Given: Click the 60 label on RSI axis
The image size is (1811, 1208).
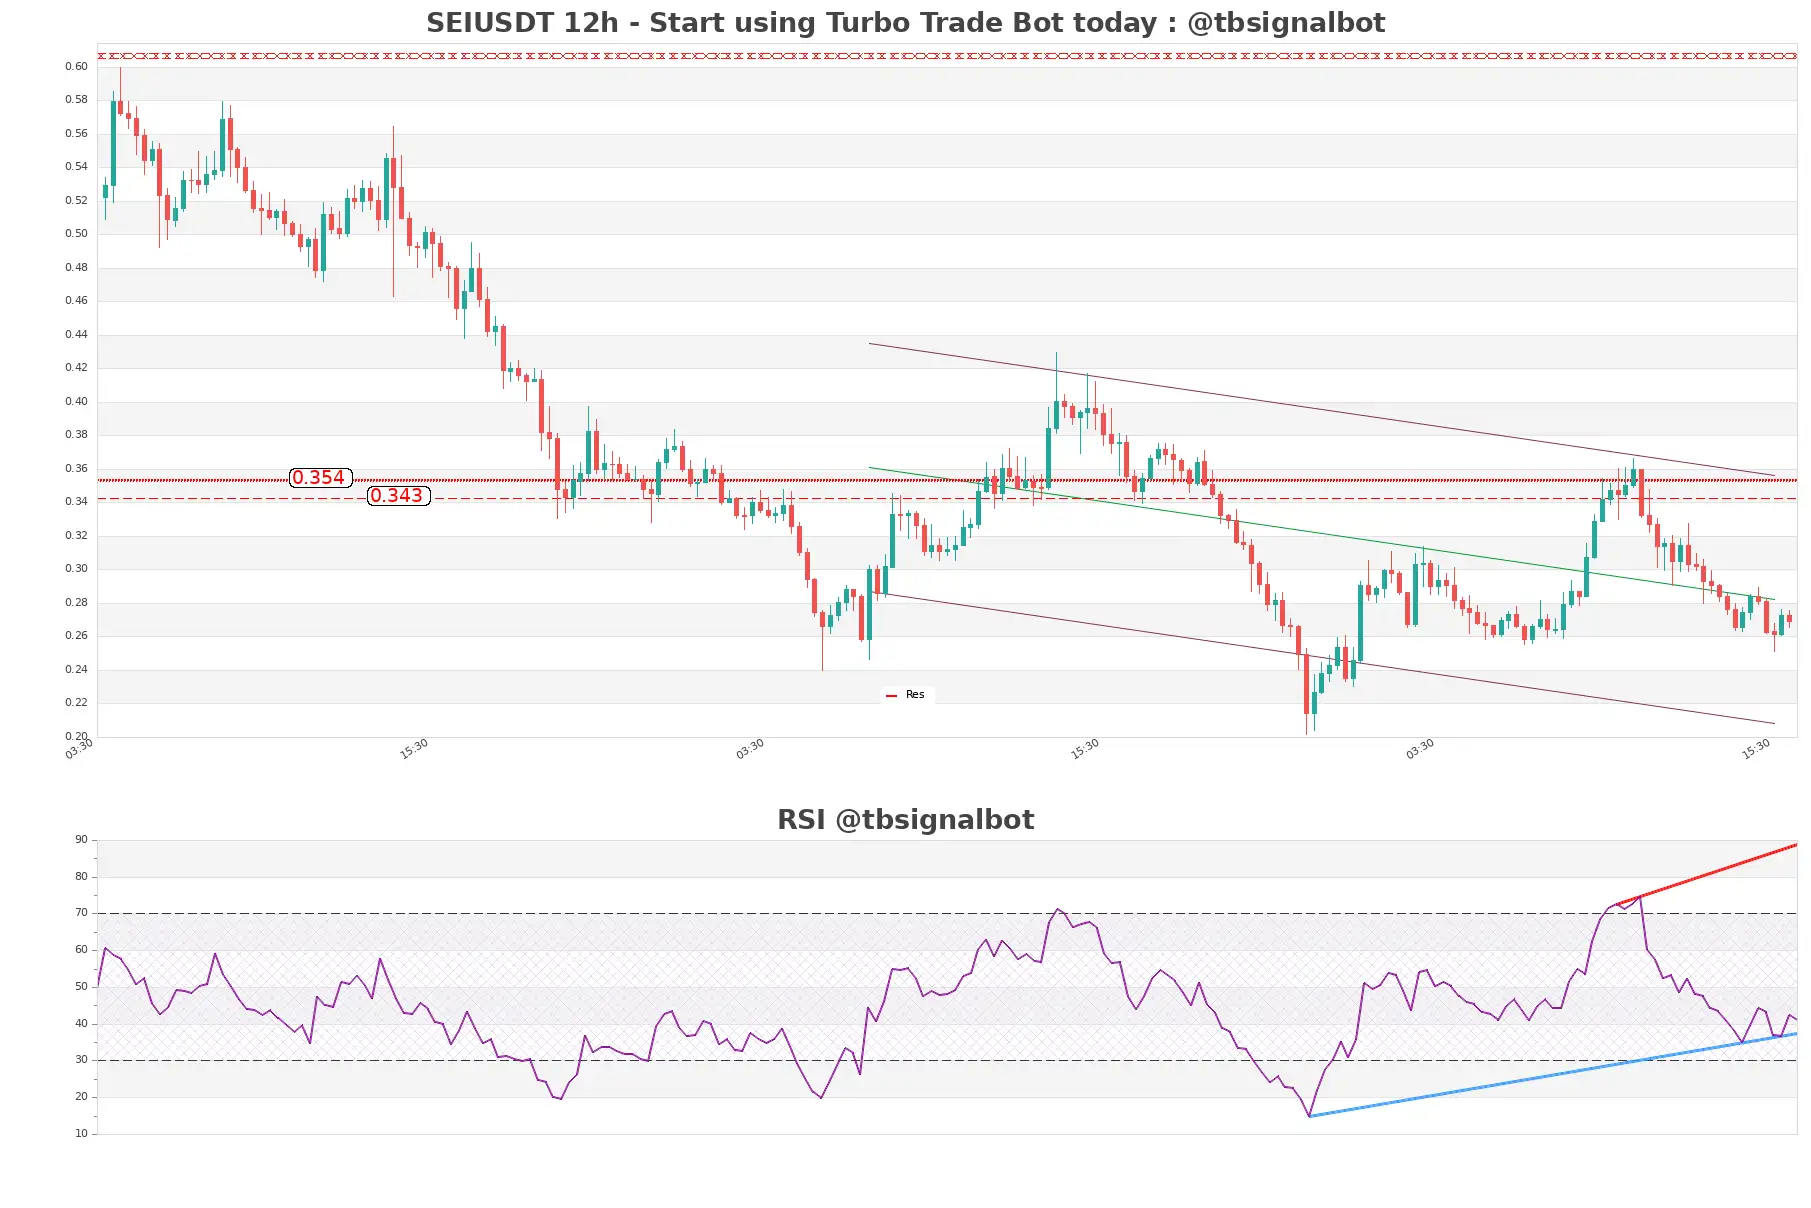Looking at the screenshot, I should (81, 949).
